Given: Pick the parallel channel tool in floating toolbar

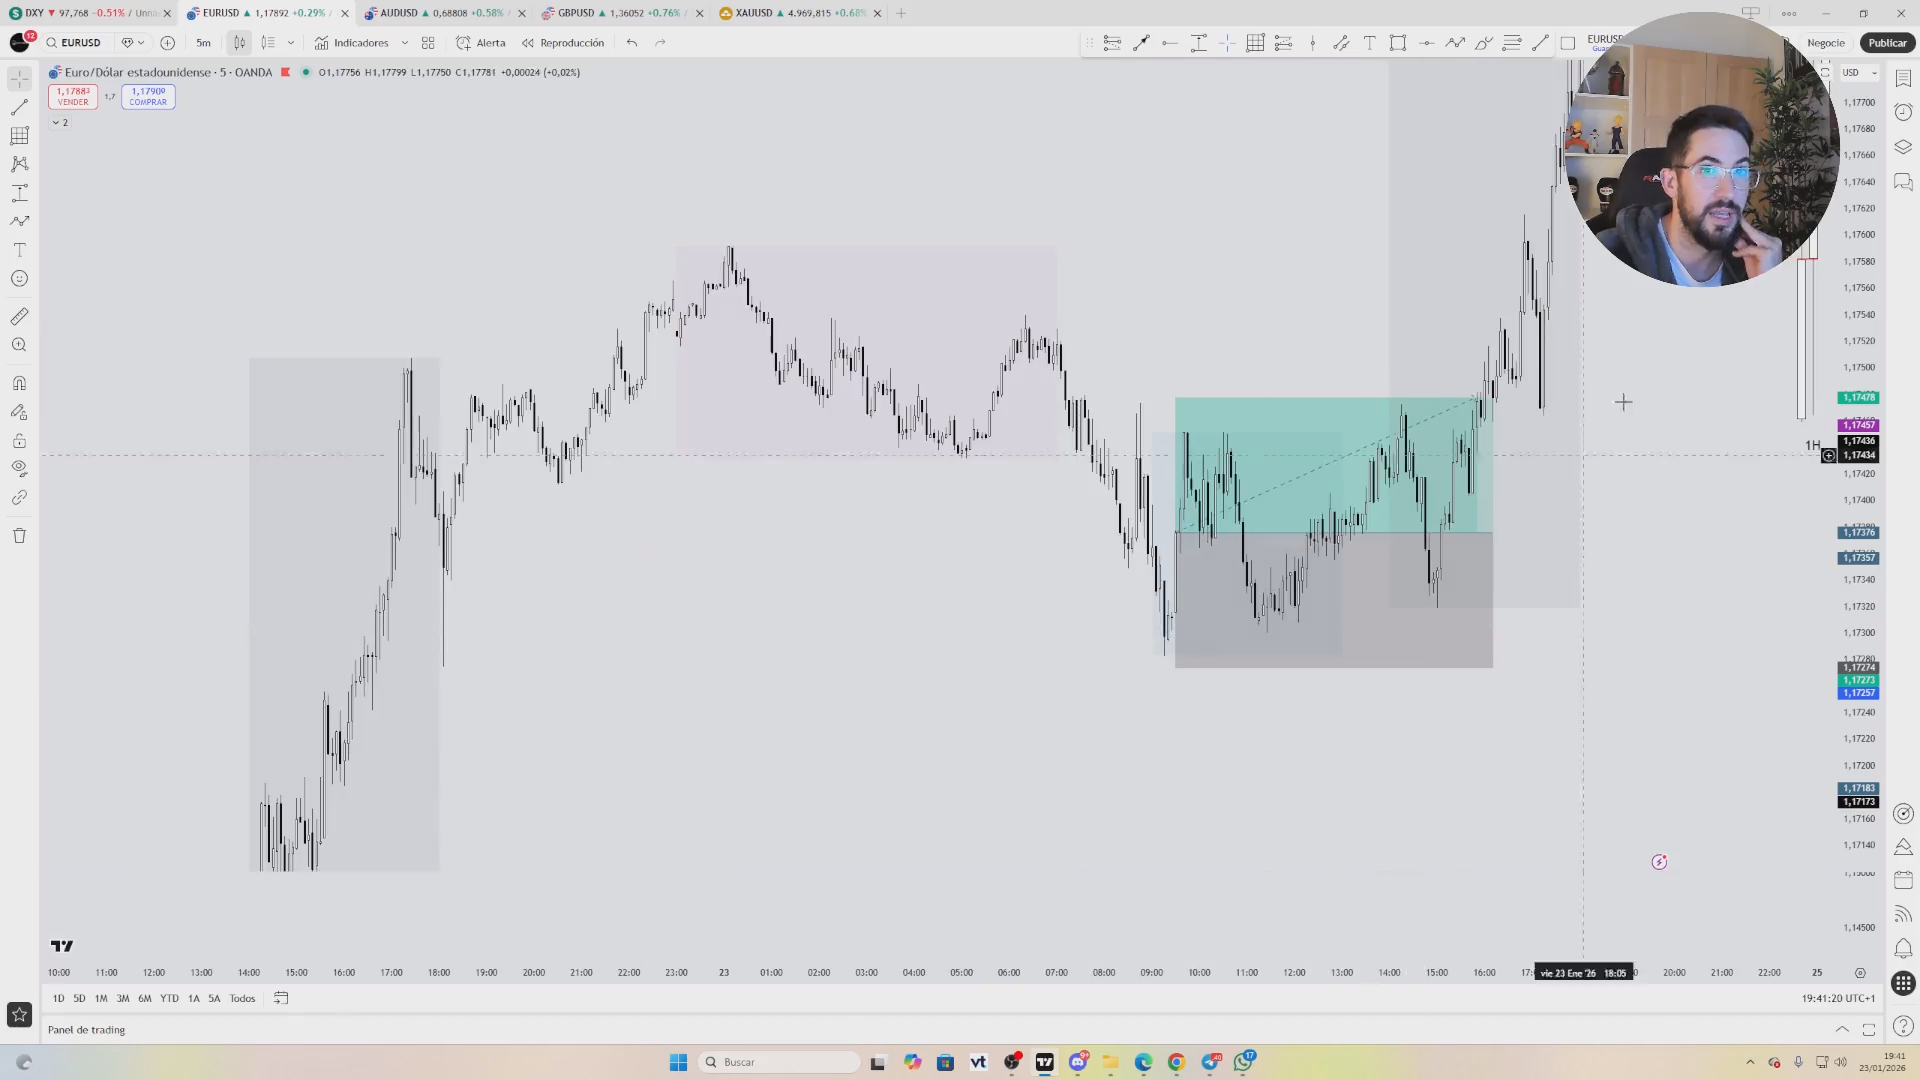Looking at the screenshot, I should [x=1341, y=43].
